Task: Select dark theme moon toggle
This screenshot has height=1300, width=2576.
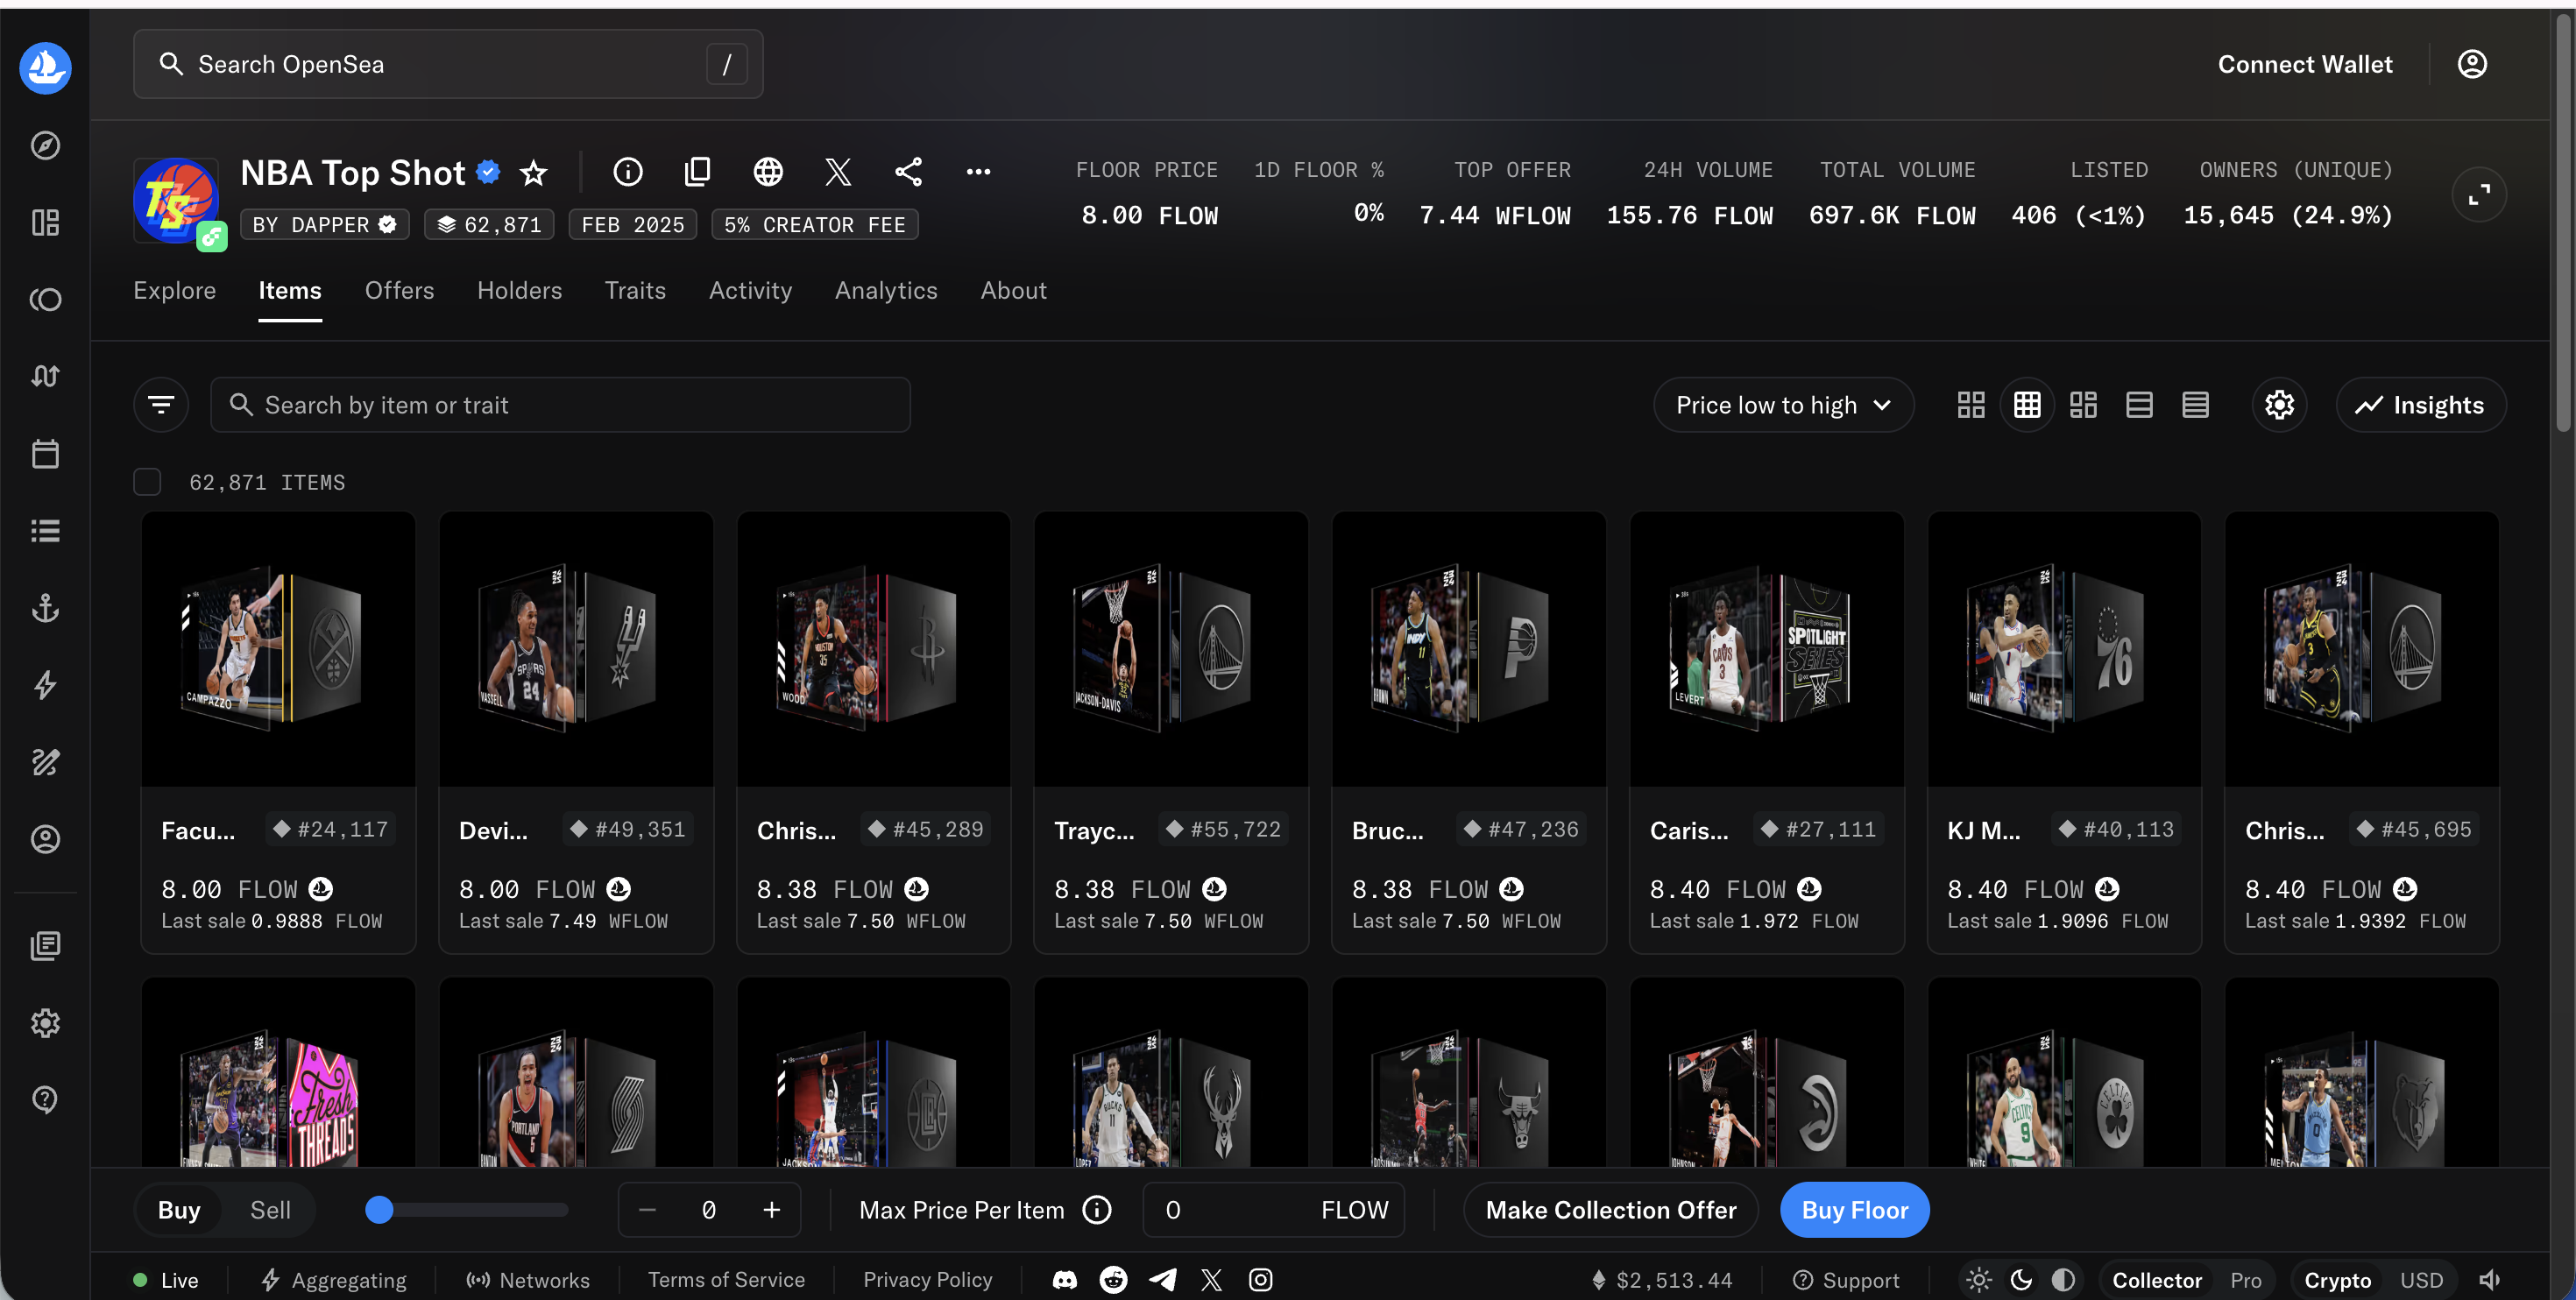Action: [x=2021, y=1280]
